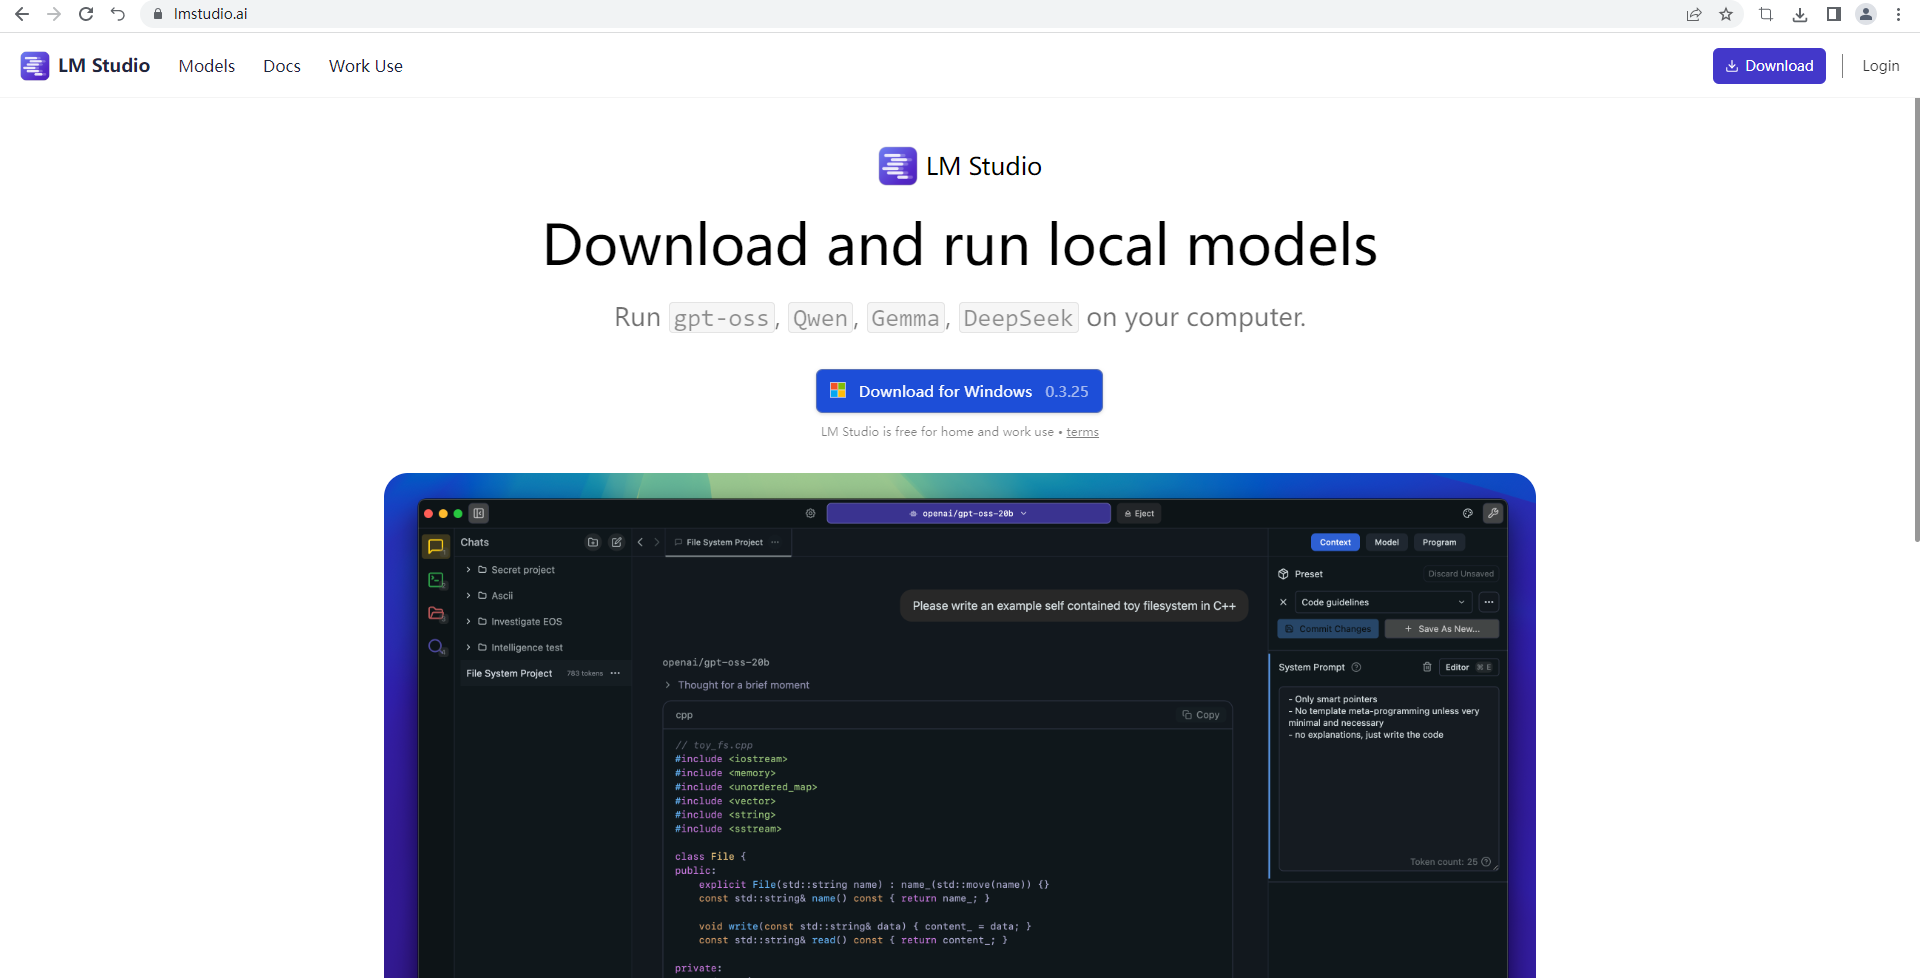Clear preset with X beside Code guidelines
The image size is (1920, 978).
(1283, 602)
